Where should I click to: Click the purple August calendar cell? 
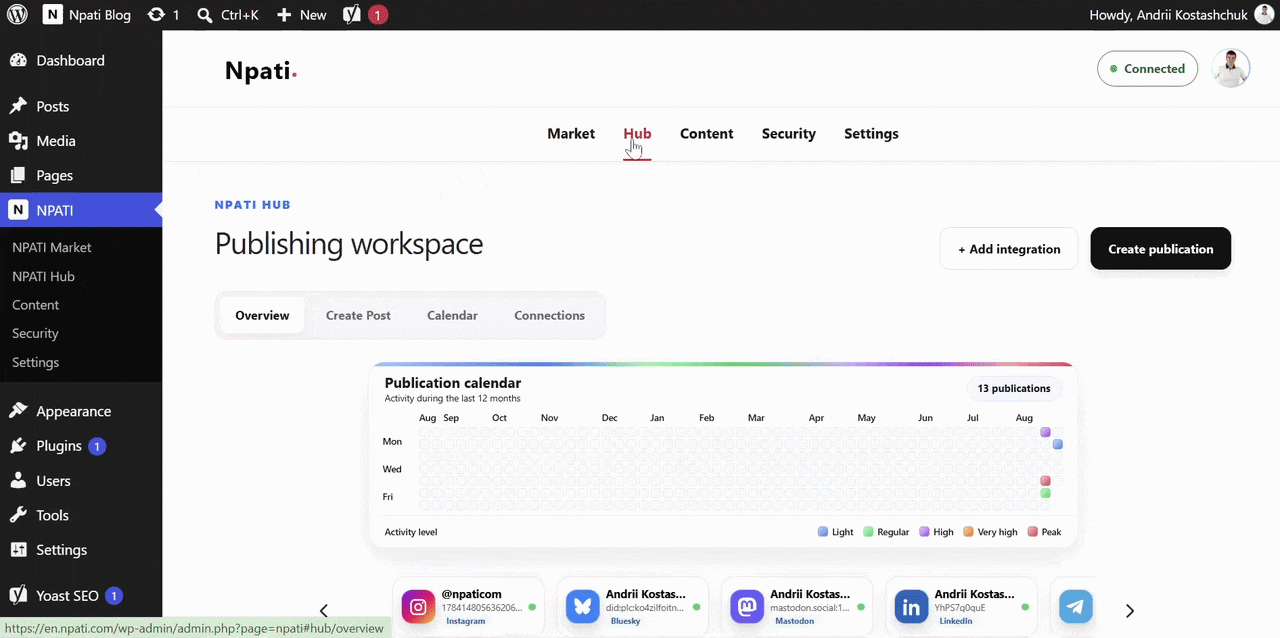tap(1045, 432)
